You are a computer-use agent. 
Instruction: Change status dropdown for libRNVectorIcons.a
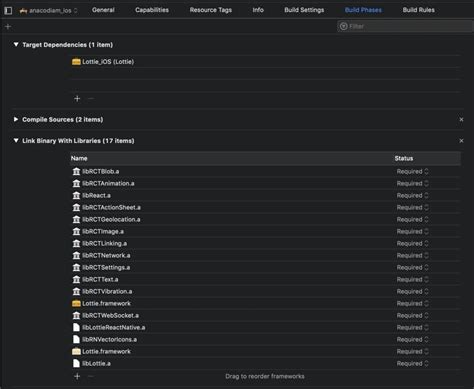click(x=412, y=339)
